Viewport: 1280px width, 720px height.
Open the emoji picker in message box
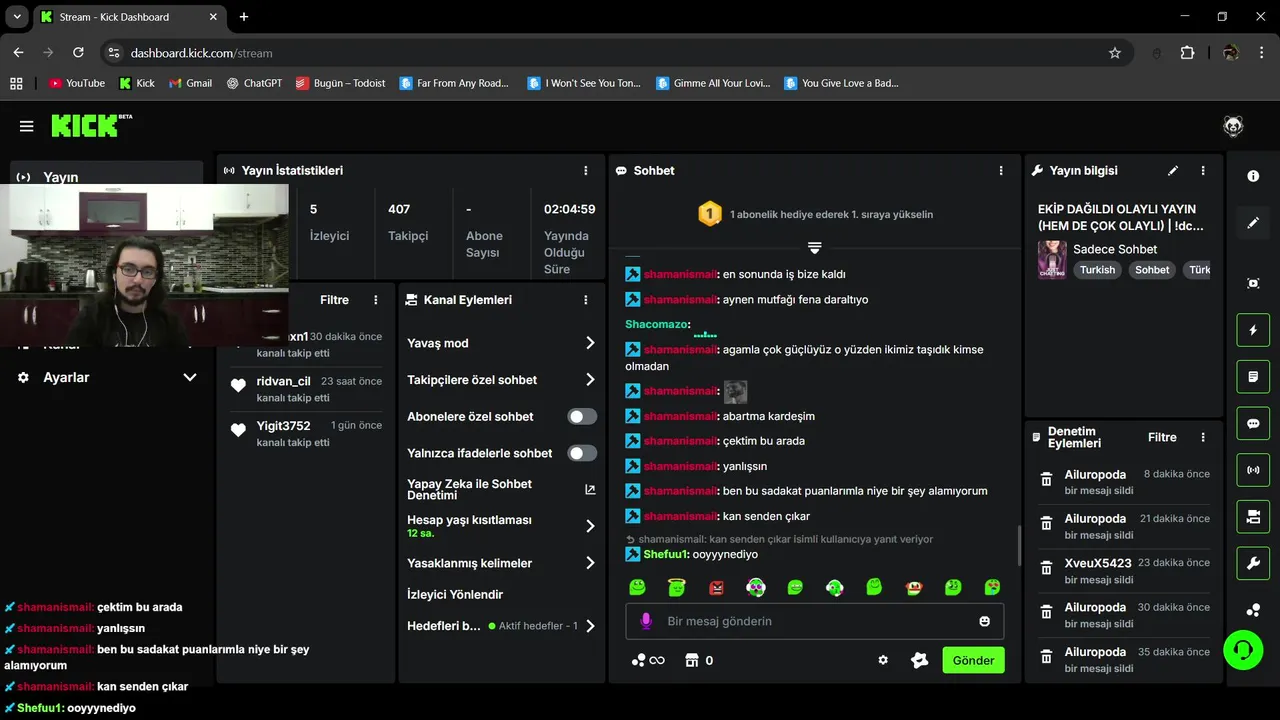coord(984,621)
